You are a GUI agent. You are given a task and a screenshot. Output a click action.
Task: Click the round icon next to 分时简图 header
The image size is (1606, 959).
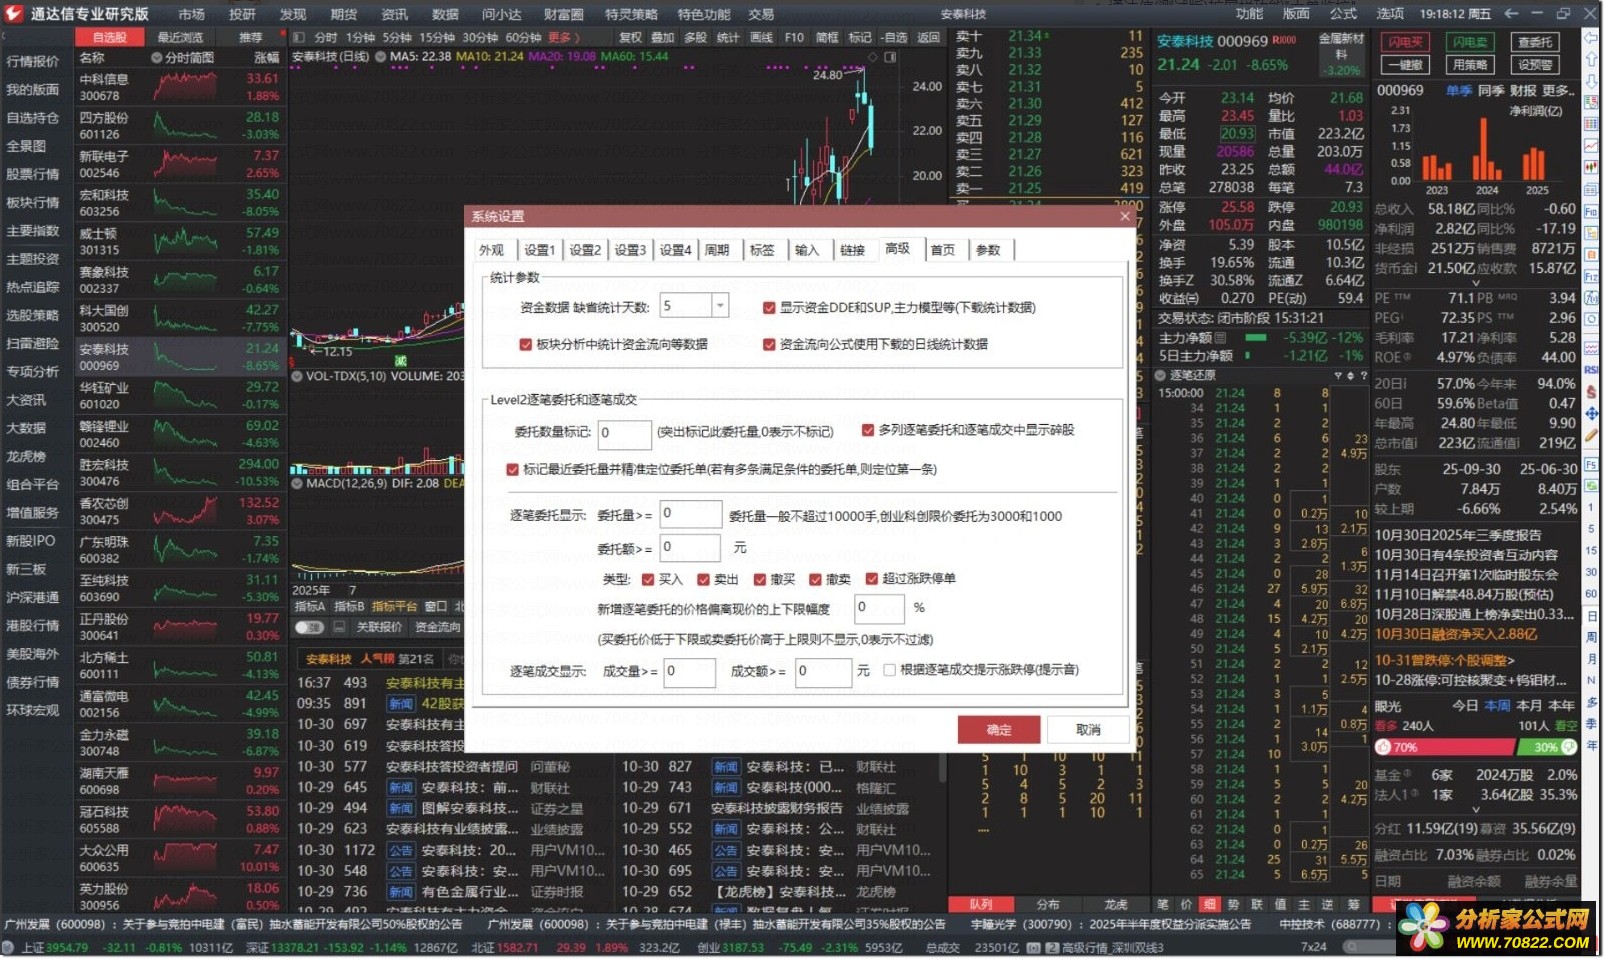tap(157, 58)
